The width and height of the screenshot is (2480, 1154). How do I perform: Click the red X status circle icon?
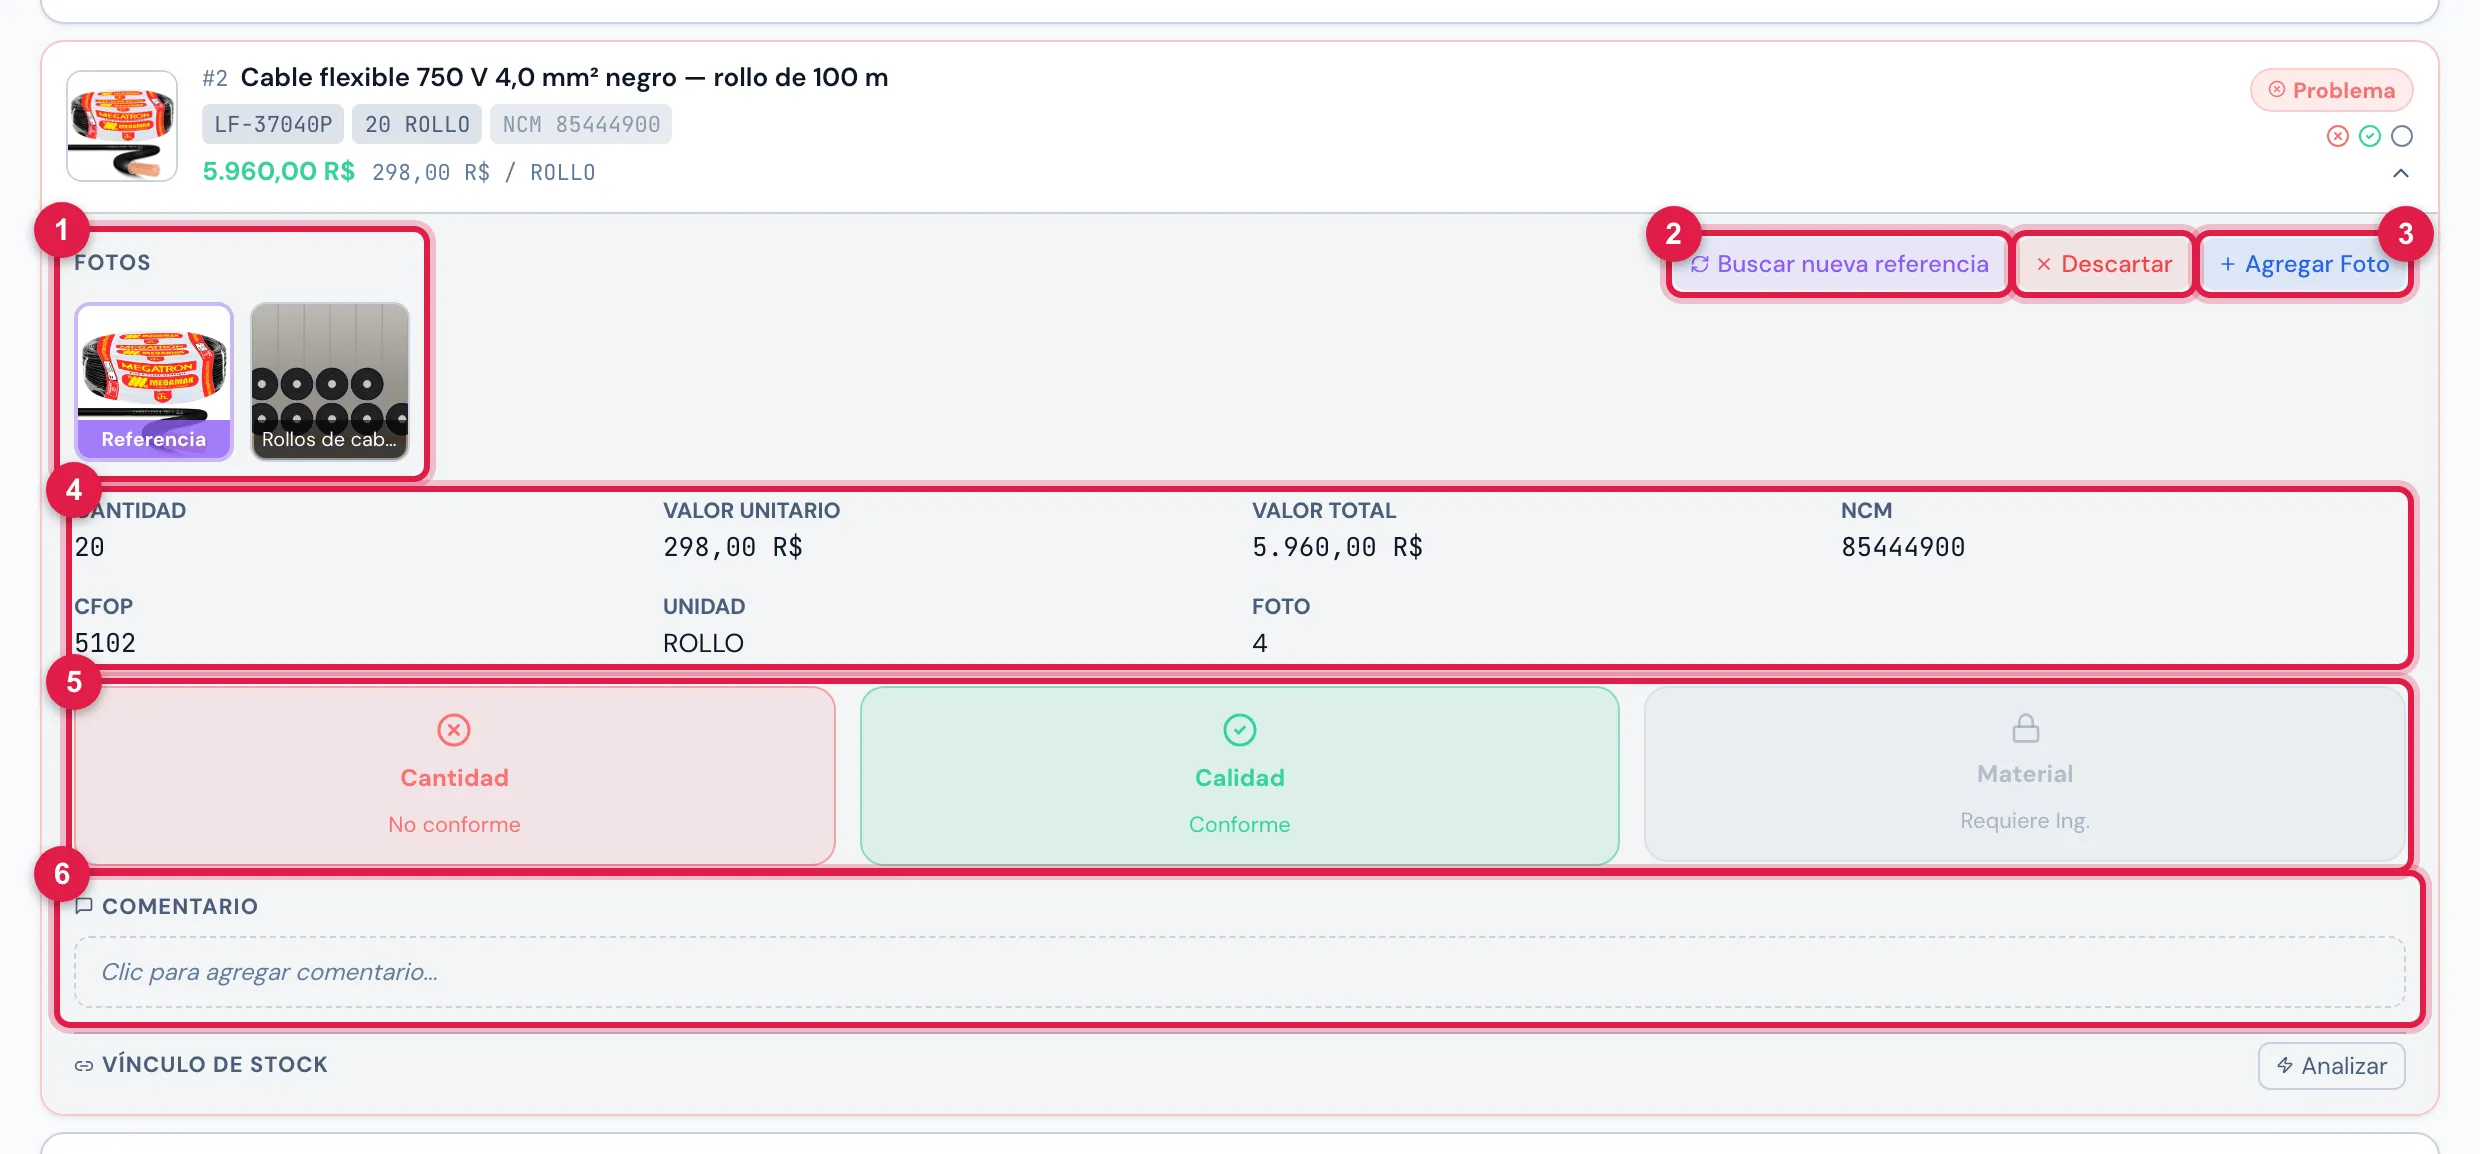click(x=2338, y=136)
